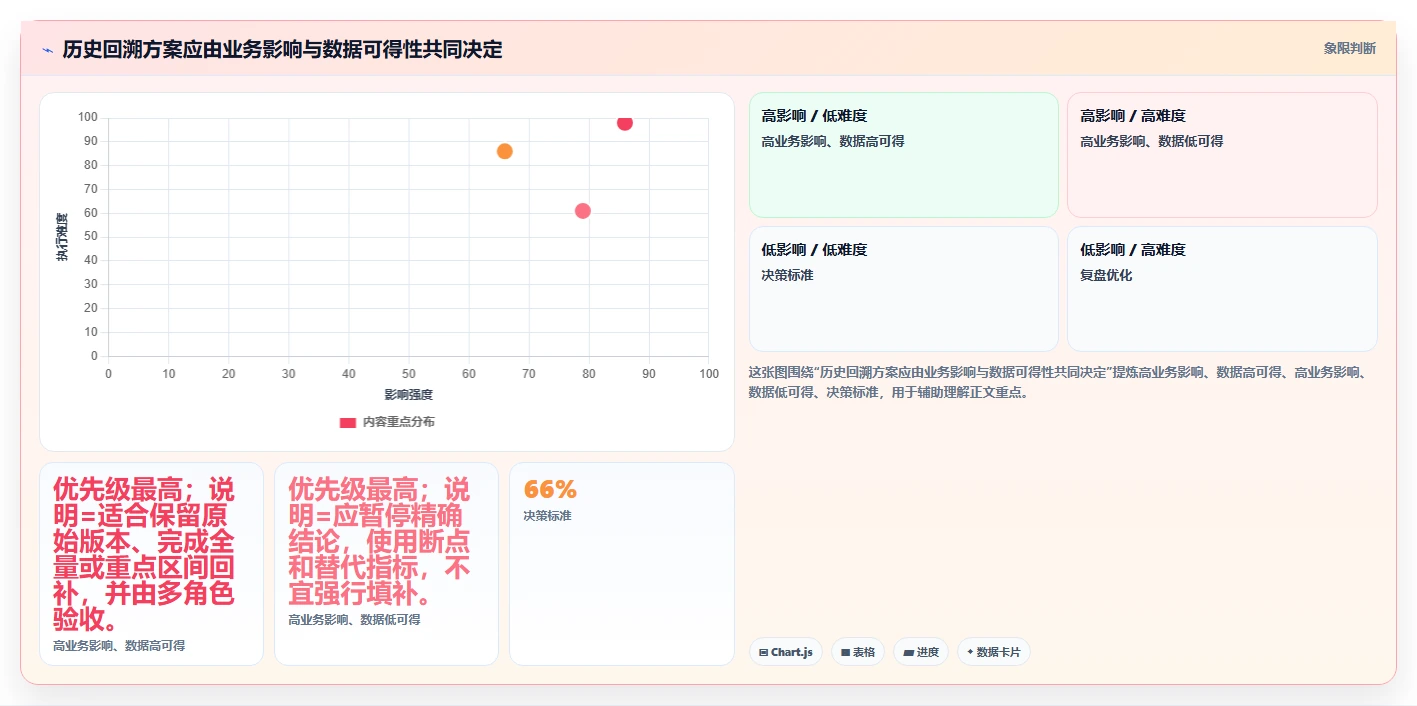Click 决策标准 under the 66% value

[547, 516]
